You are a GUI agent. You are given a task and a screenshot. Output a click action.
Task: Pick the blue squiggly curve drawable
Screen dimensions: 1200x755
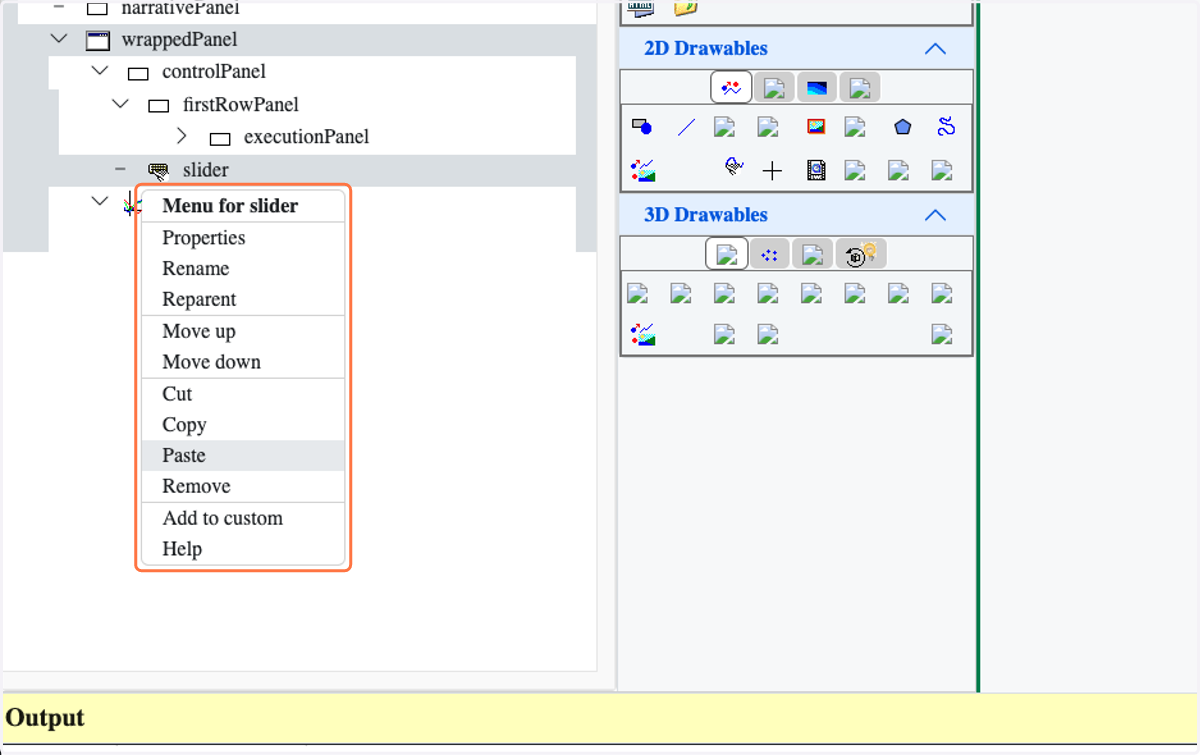coord(946,127)
